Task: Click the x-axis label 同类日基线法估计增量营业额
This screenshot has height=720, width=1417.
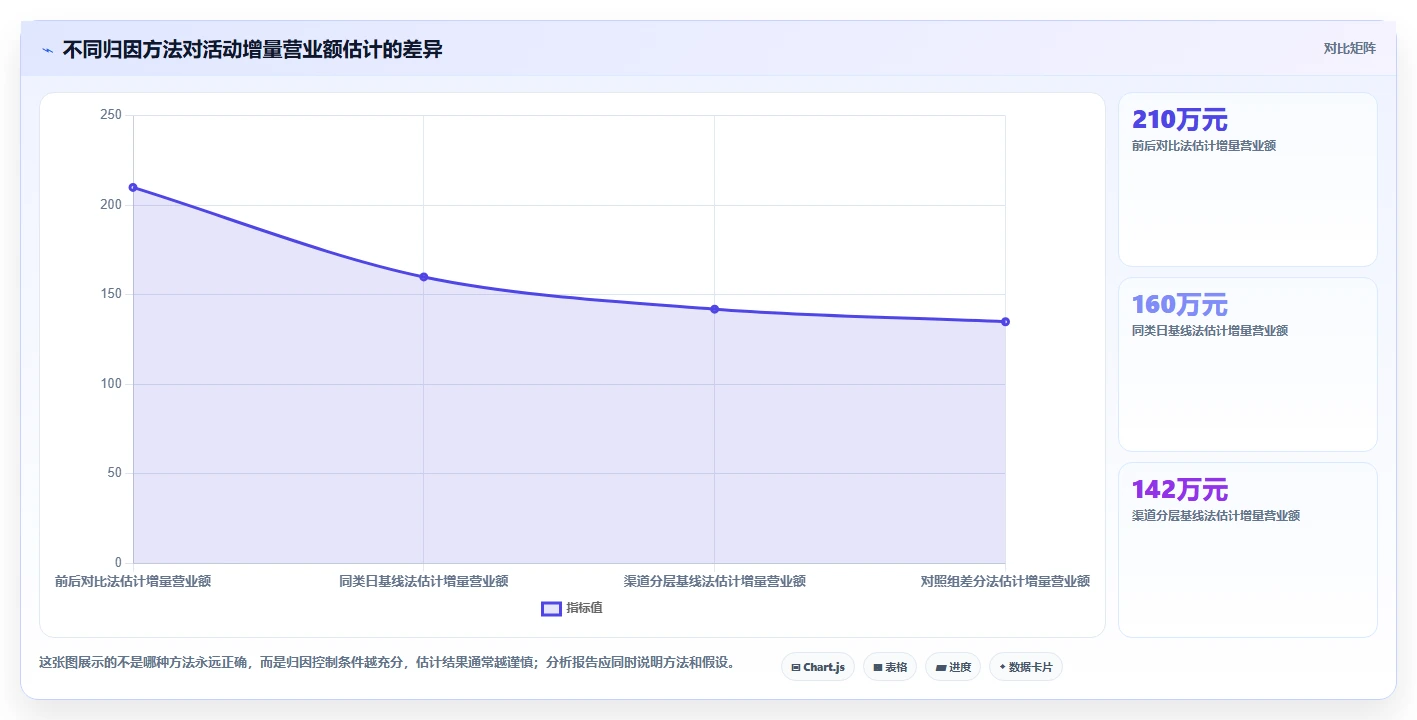Action: (x=423, y=581)
